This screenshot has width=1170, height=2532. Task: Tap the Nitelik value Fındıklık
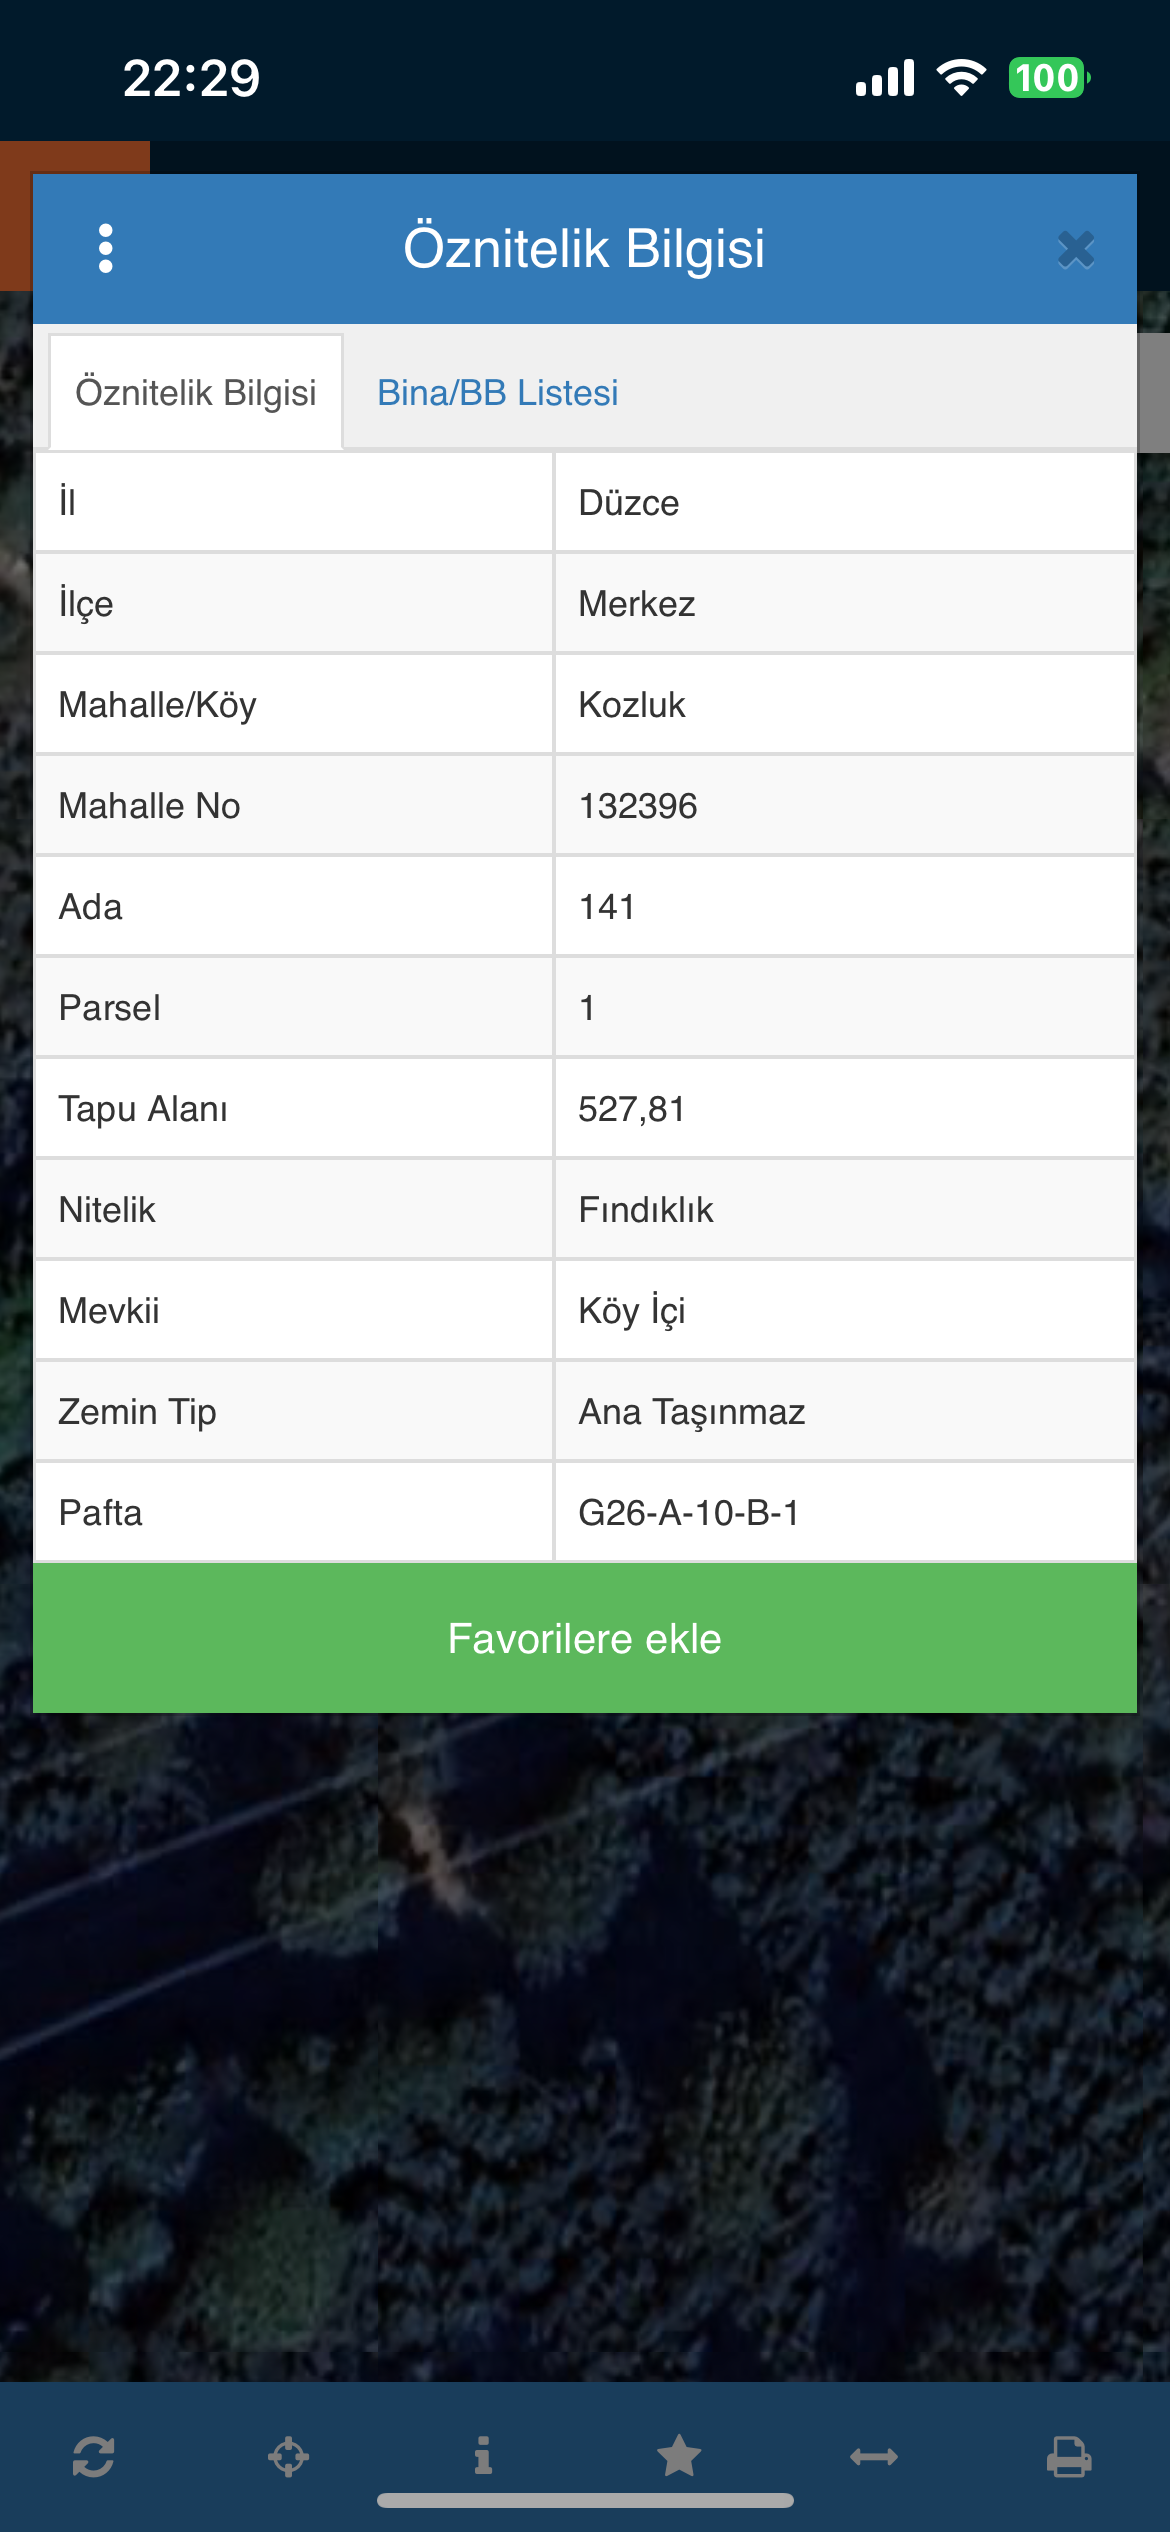tap(646, 1210)
